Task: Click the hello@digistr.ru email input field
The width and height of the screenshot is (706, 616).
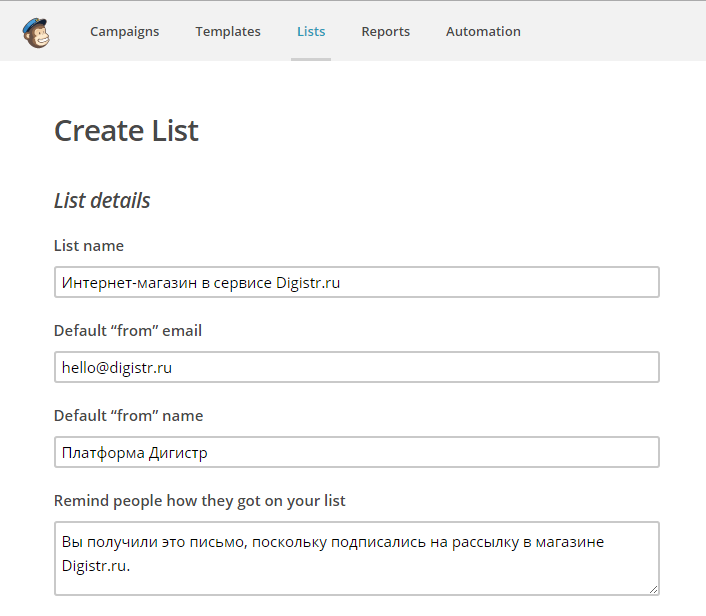Action: pyautogui.click(x=357, y=367)
